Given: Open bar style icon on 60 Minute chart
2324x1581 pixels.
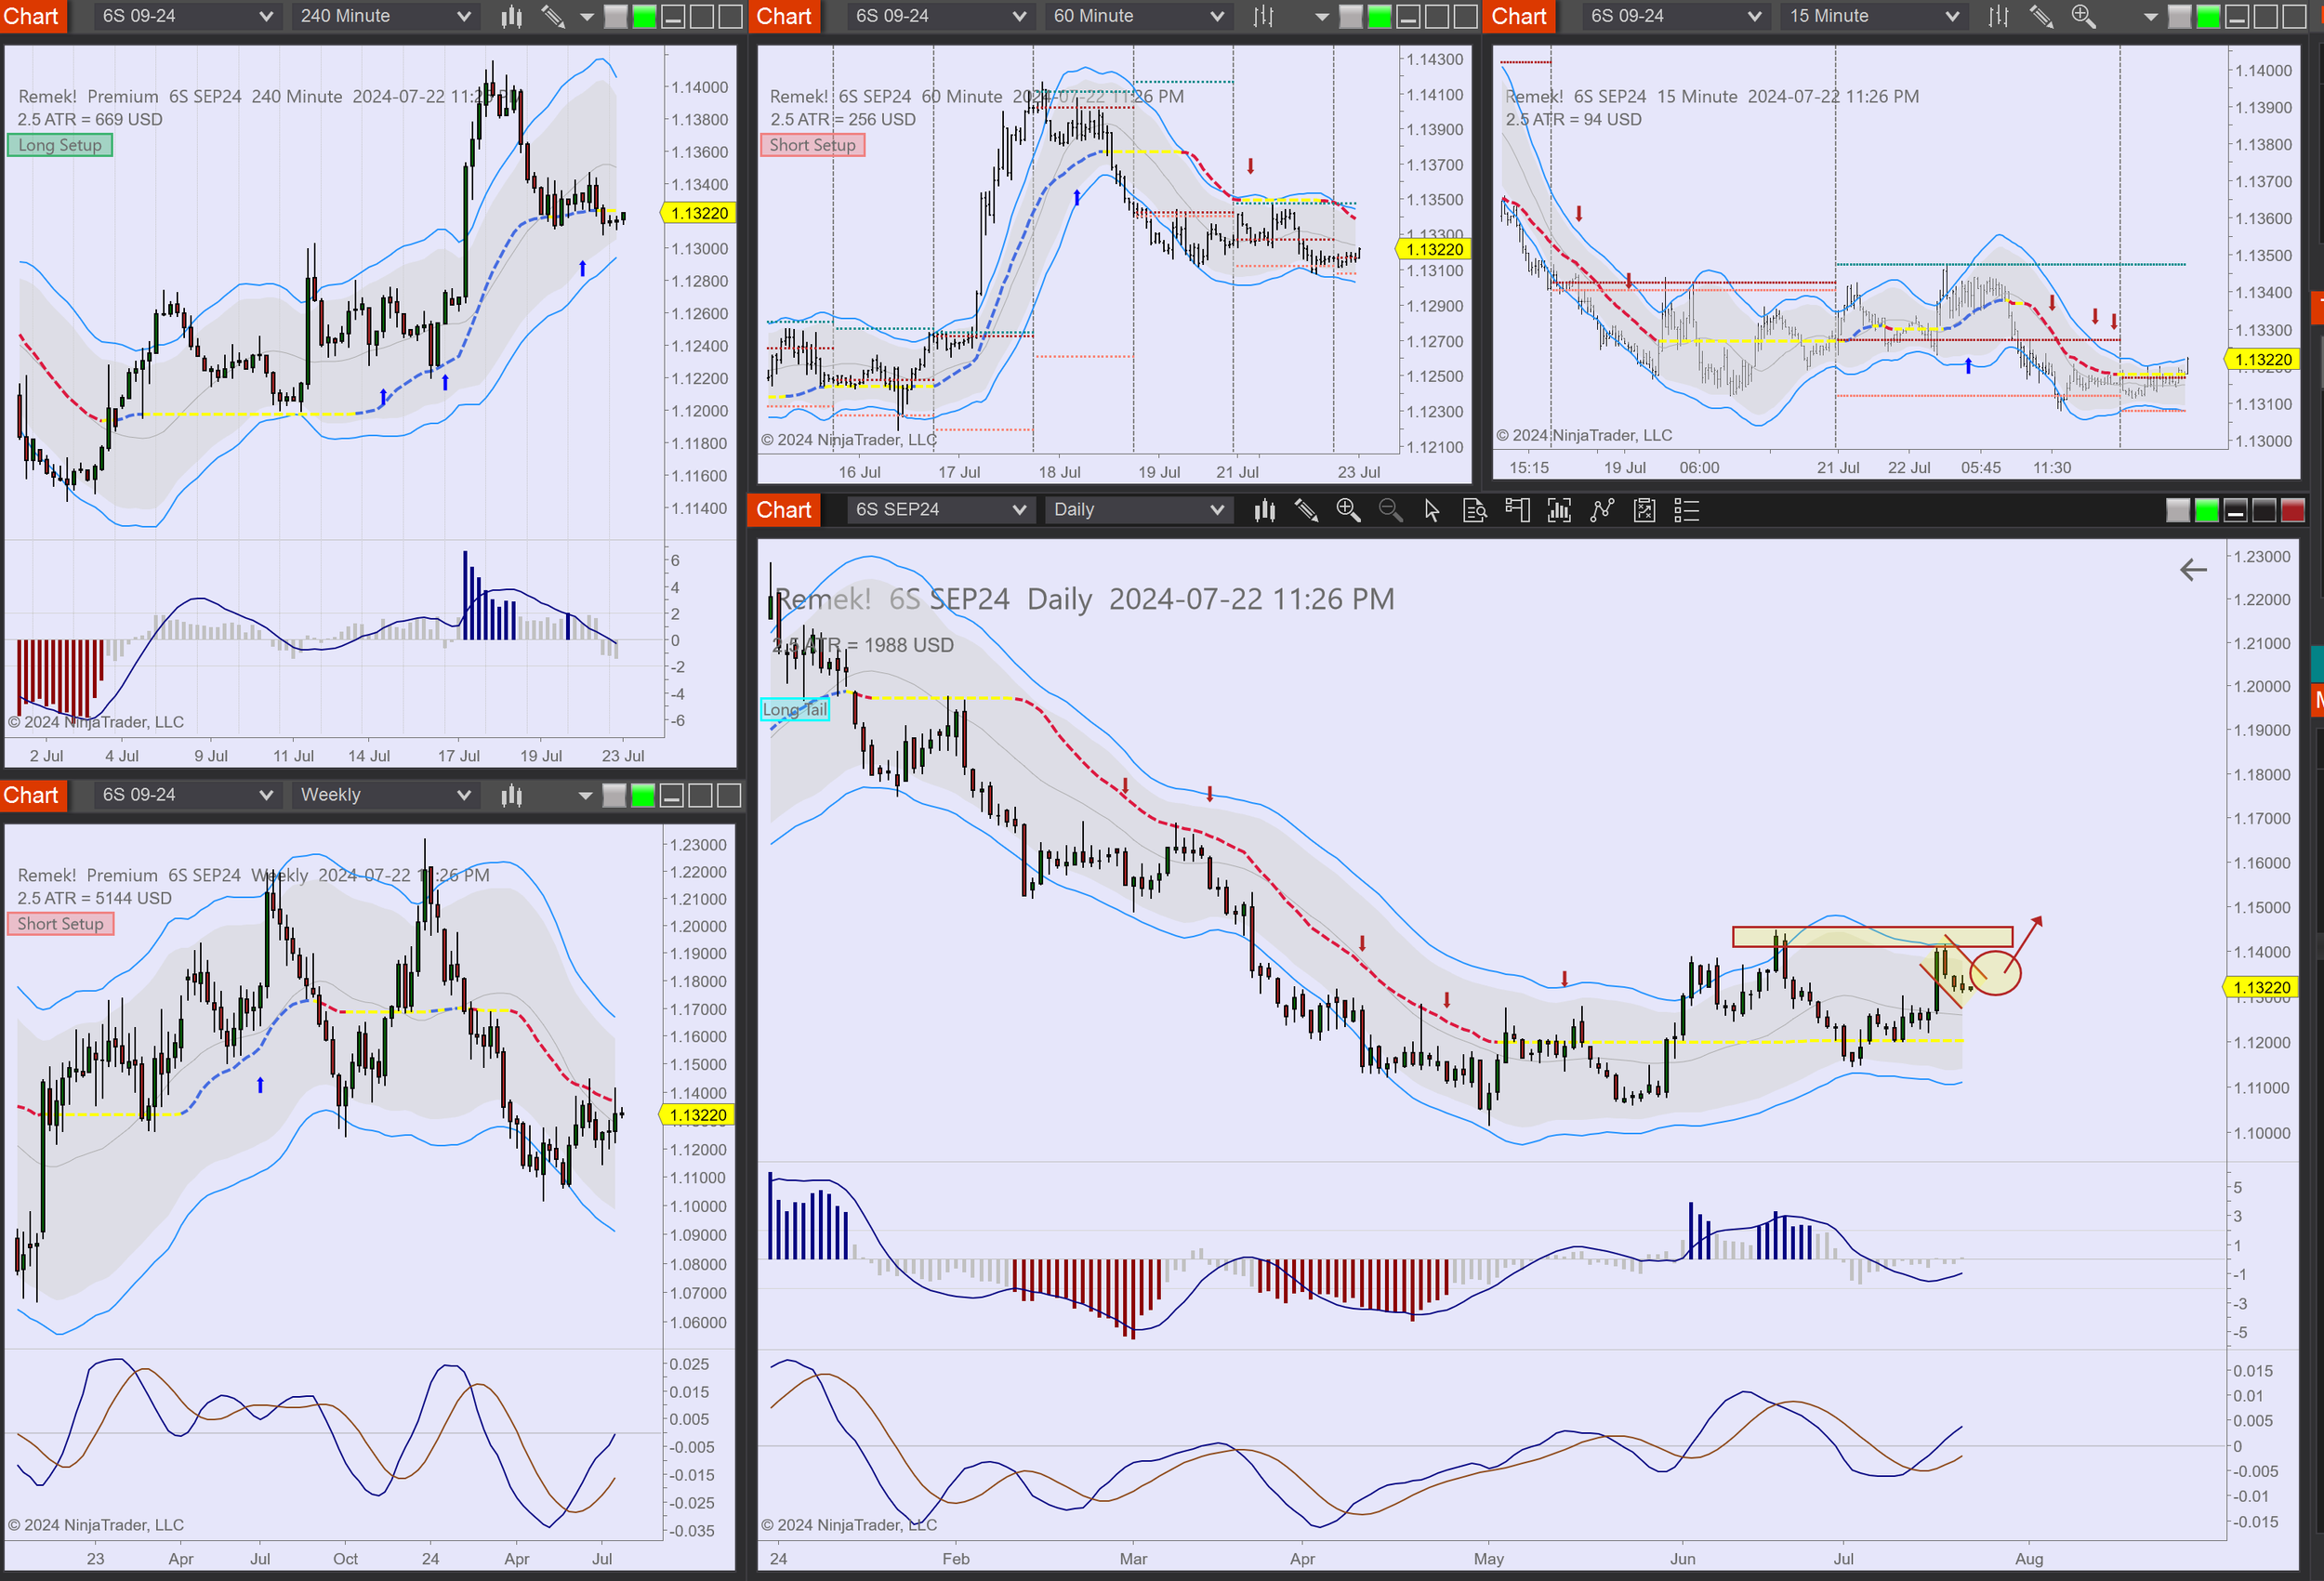Looking at the screenshot, I should click(1264, 16).
